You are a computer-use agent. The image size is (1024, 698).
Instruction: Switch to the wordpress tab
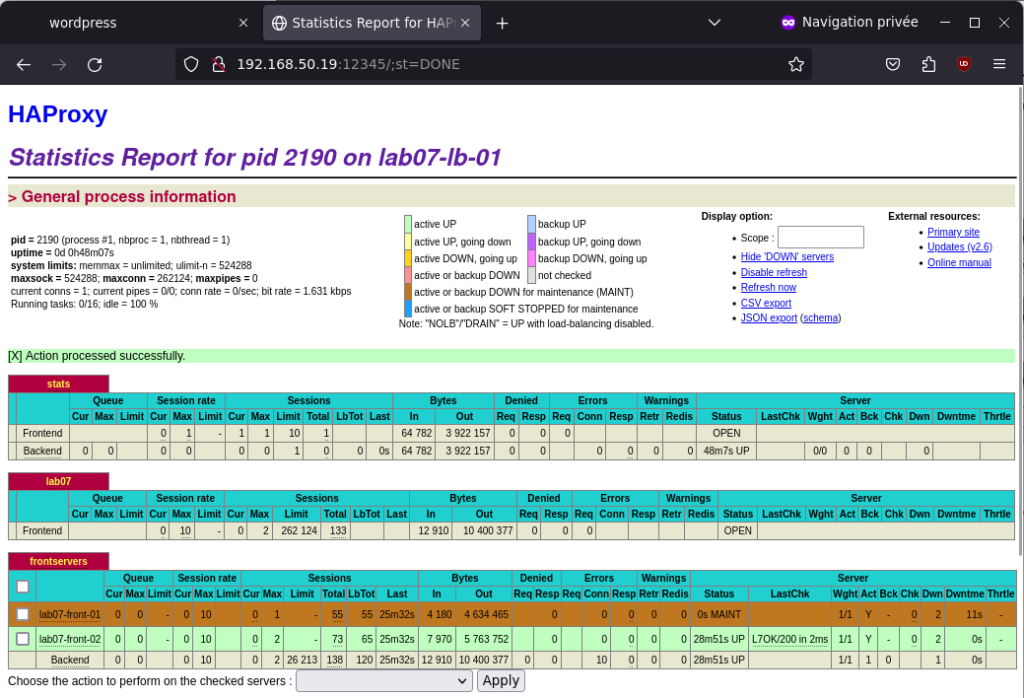(x=131, y=23)
